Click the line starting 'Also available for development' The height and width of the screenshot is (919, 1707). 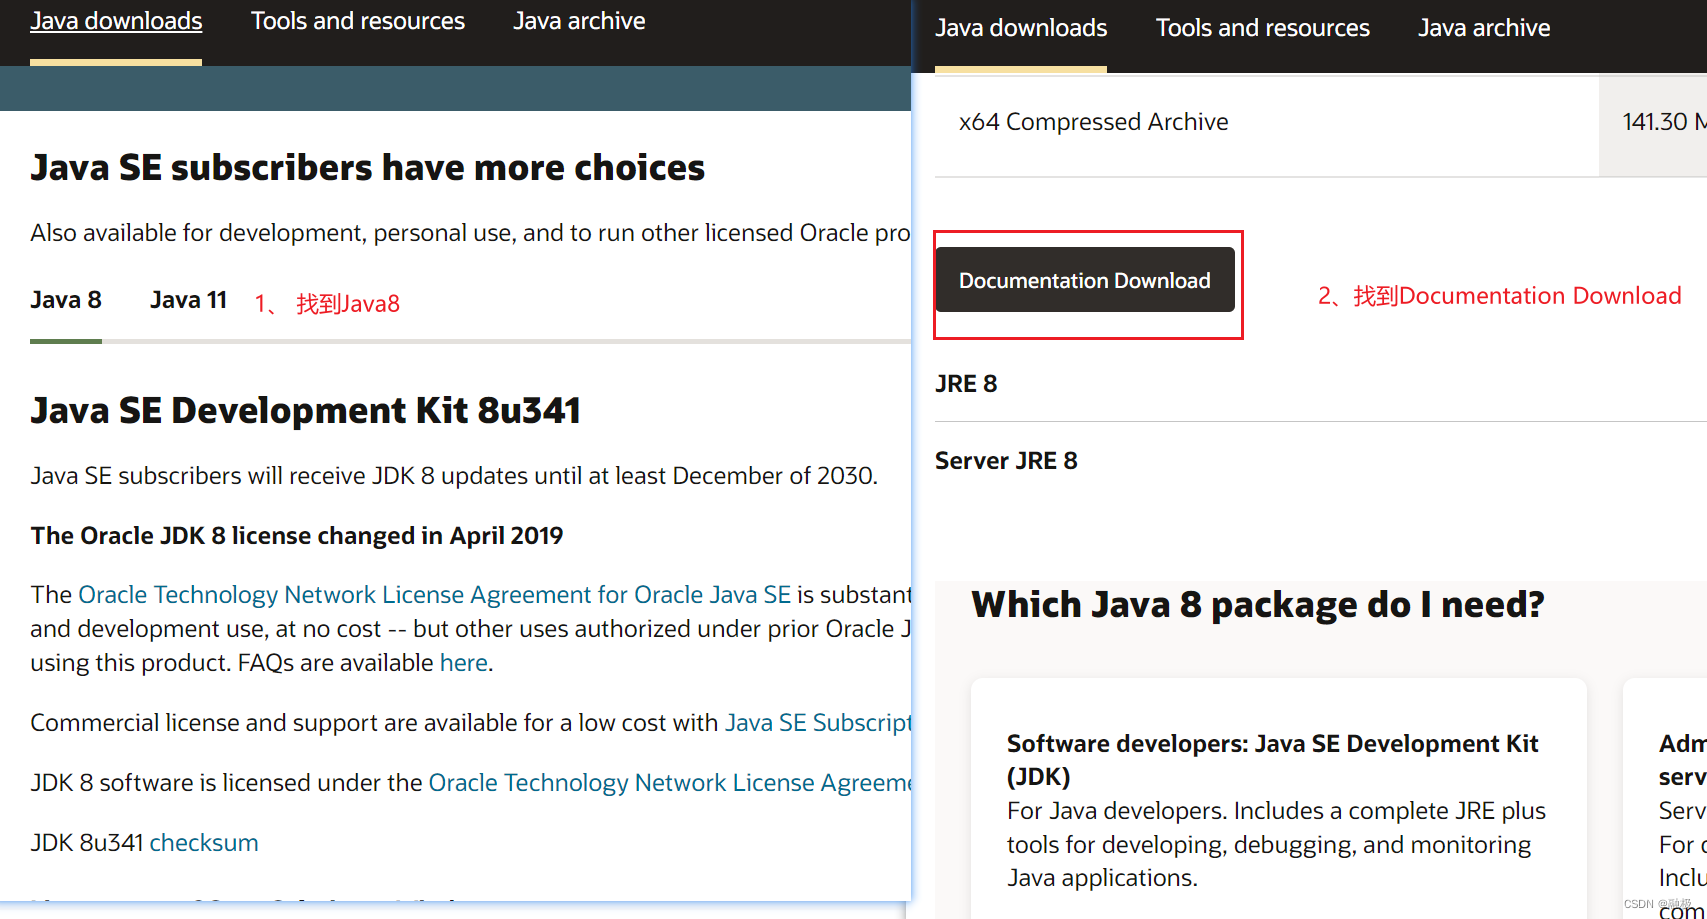click(470, 233)
